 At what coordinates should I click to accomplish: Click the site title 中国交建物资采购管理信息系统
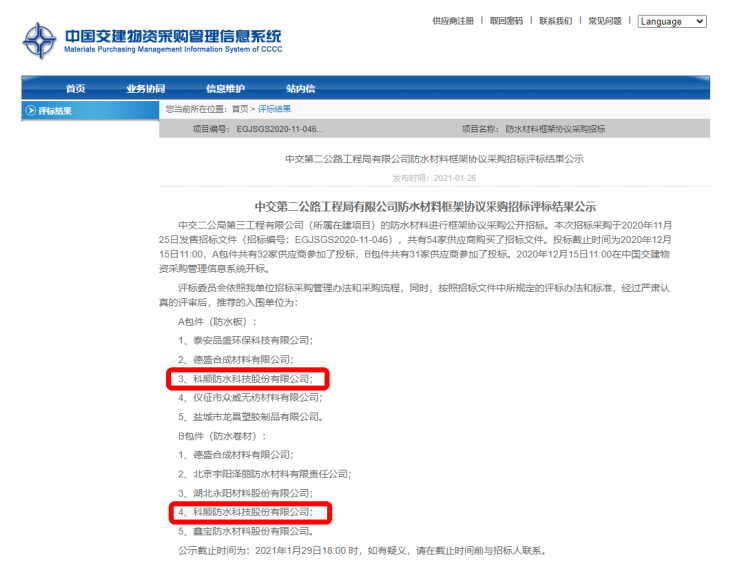(x=173, y=36)
